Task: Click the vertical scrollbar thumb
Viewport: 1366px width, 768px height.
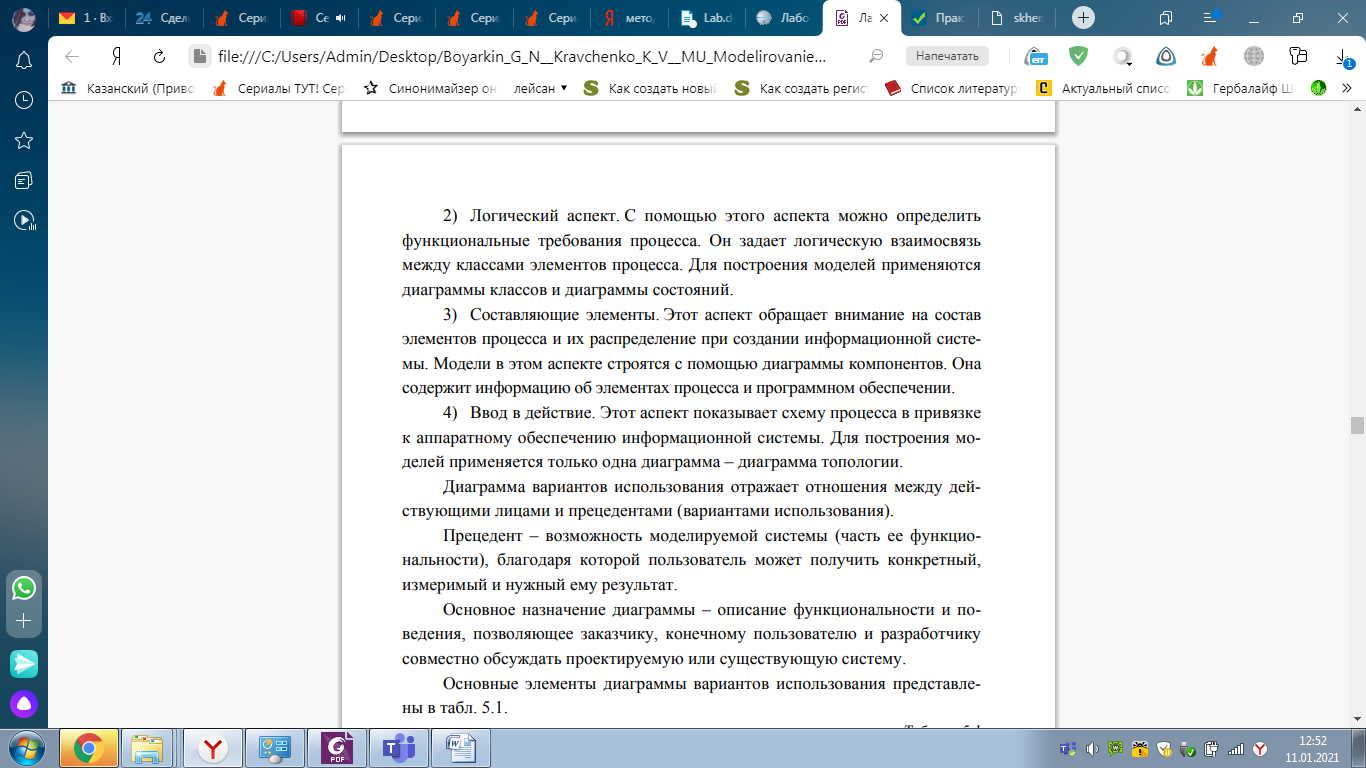Action: click(1357, 425)
